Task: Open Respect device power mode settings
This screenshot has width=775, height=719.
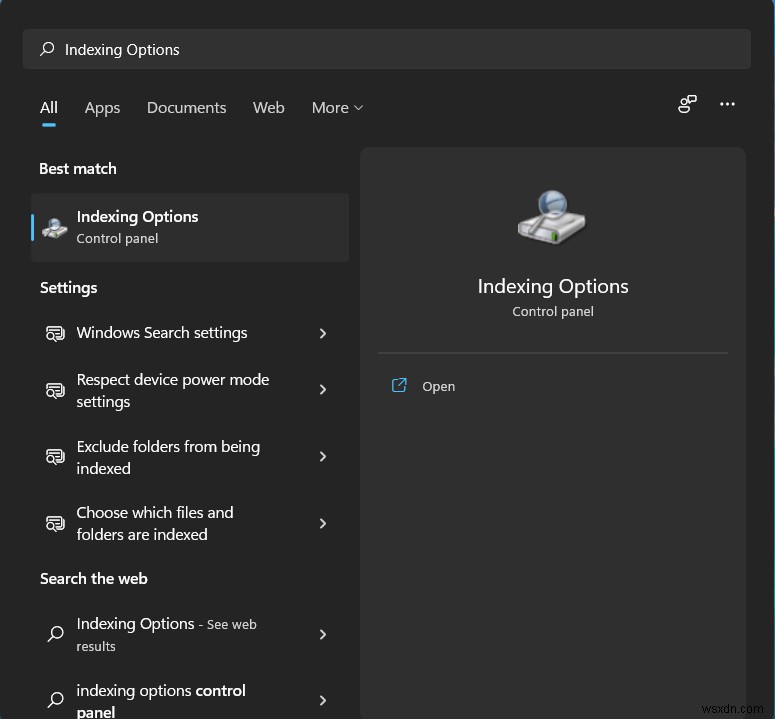Action: click(190, 390)
